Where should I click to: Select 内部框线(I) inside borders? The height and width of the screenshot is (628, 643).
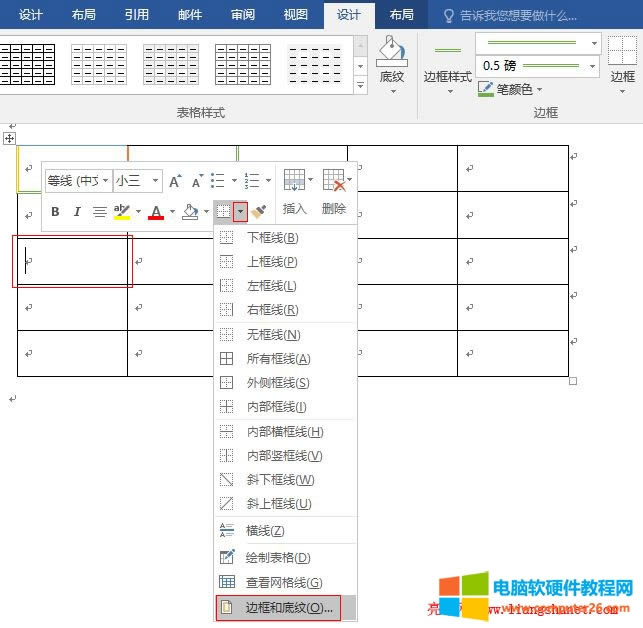tap(285, 407)
